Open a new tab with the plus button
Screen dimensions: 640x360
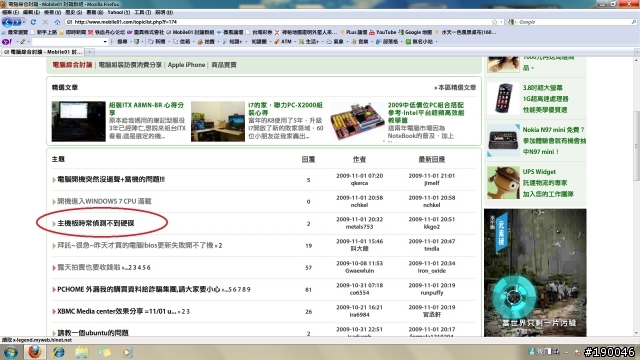pyautogui.click(x=89, y=52)
